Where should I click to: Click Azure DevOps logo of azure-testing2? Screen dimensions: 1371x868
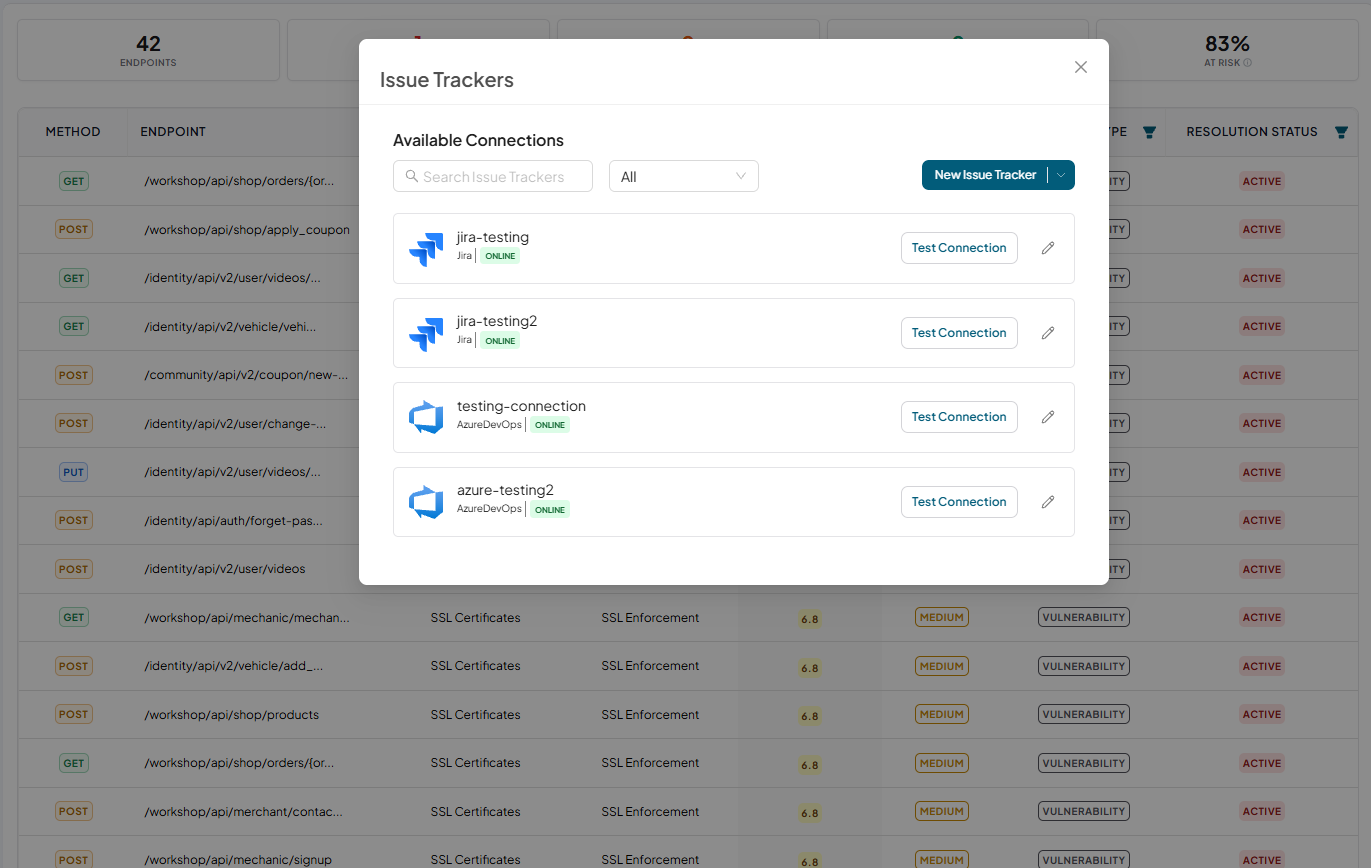pyautogui.click(x=426, y=502)
